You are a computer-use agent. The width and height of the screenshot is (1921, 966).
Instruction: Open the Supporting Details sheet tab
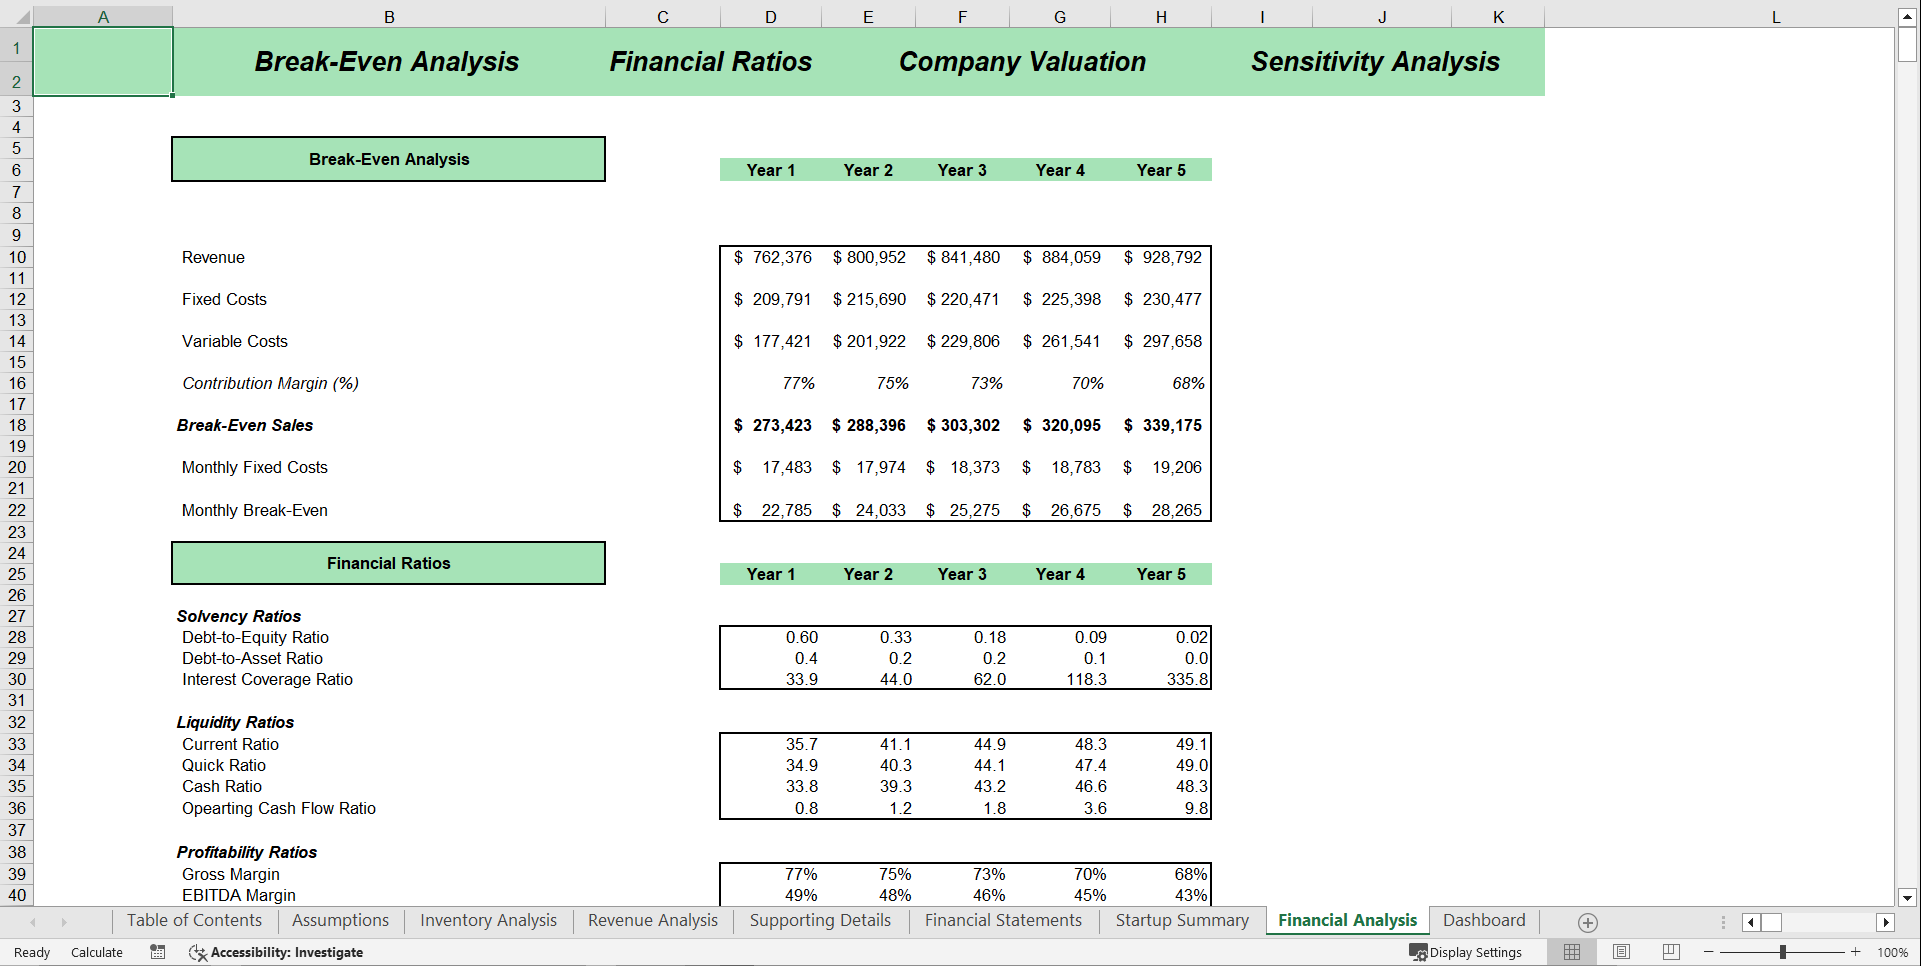point(820,920)
